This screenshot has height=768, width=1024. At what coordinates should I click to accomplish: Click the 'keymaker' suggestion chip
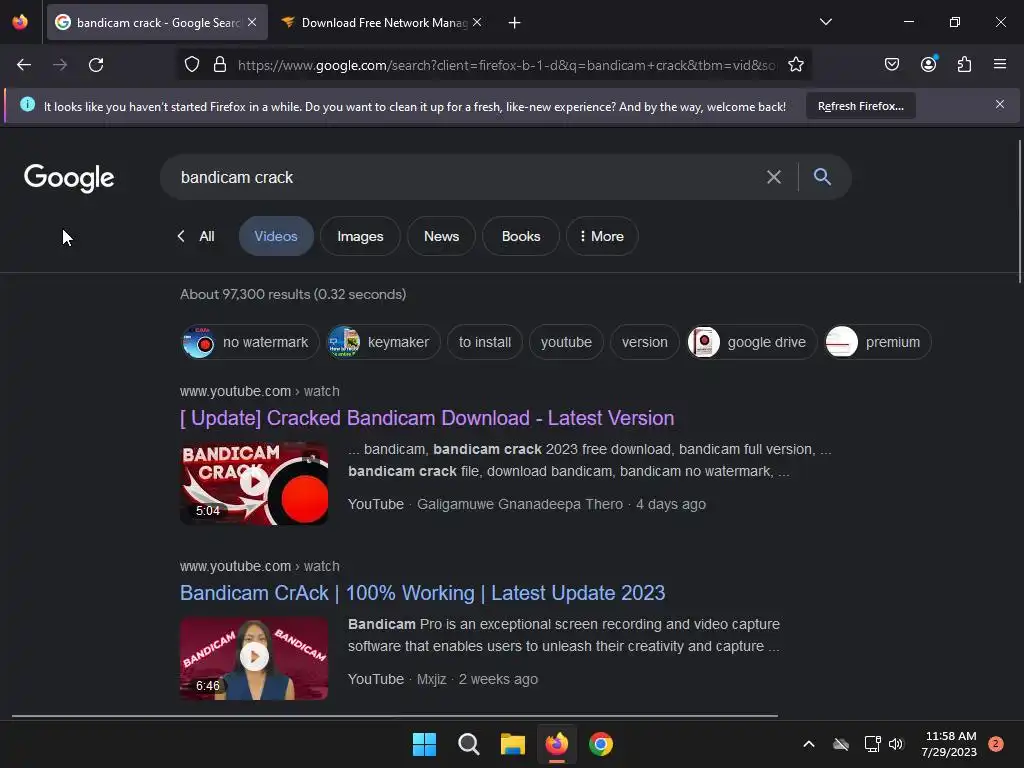tap(383, 342)
